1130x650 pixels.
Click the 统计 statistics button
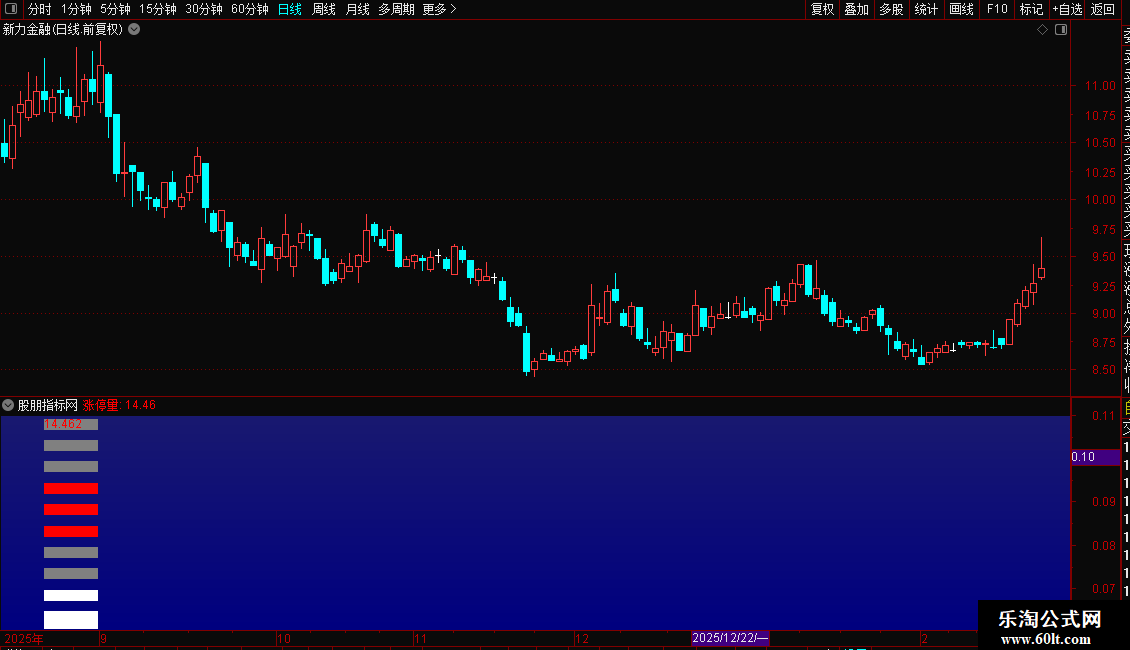point(926,9)
